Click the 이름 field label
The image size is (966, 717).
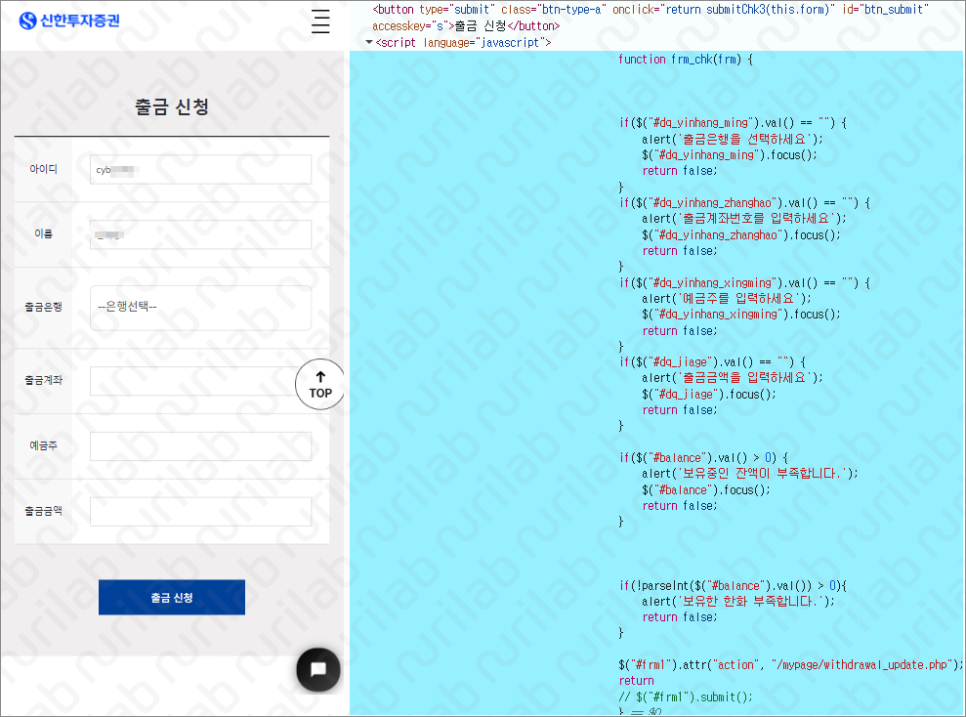[43, 233]
